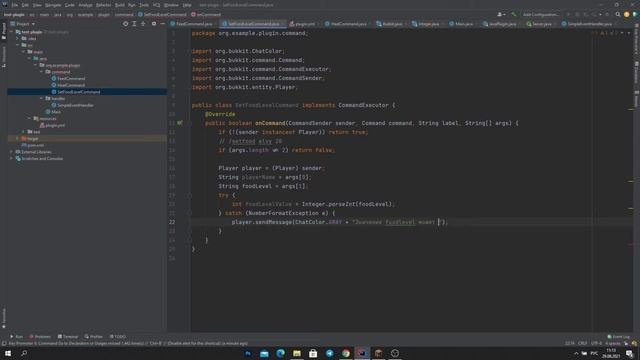Viewport: 640px width, 360px height.
Task: Click the 4 spaces indent indicator
Action: click(x=613, y=344)
